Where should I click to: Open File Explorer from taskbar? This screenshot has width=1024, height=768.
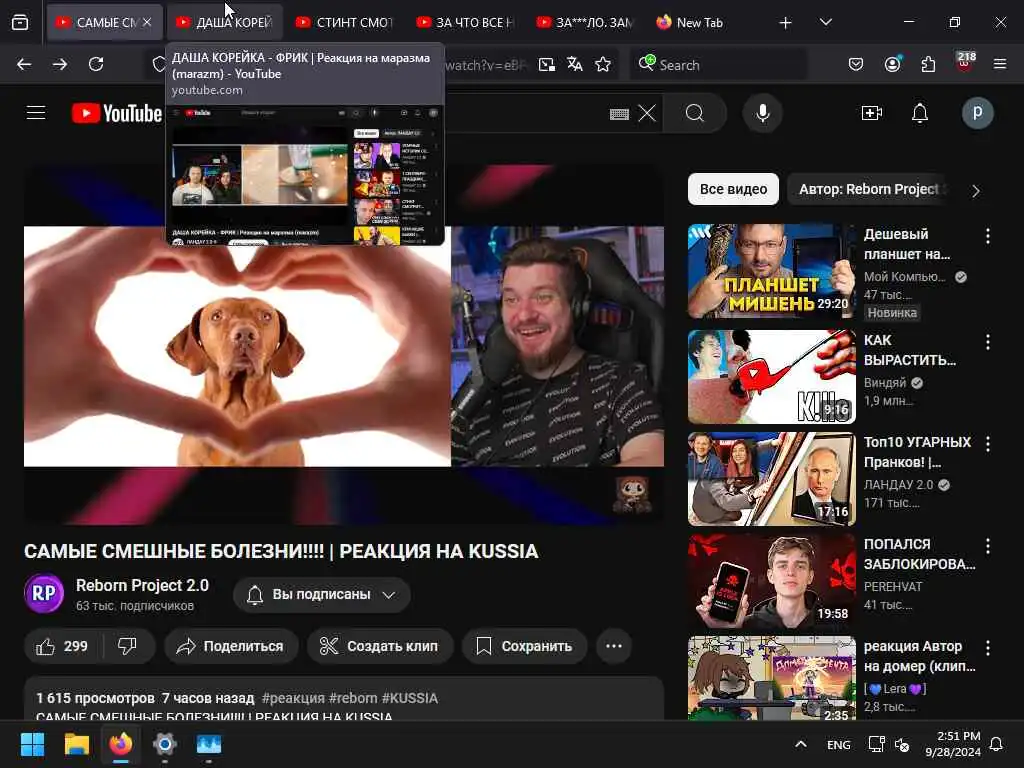click(76, 744)
